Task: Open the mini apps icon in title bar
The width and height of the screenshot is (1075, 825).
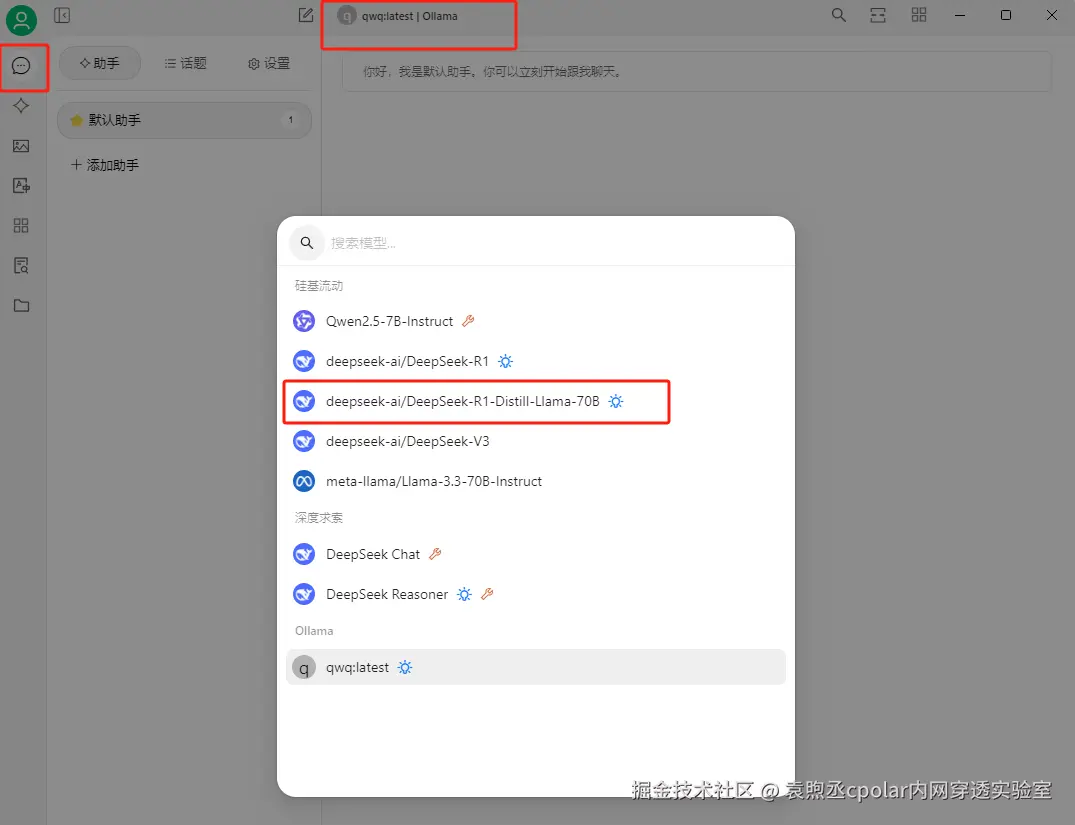Action: click(x=919, y=15)
